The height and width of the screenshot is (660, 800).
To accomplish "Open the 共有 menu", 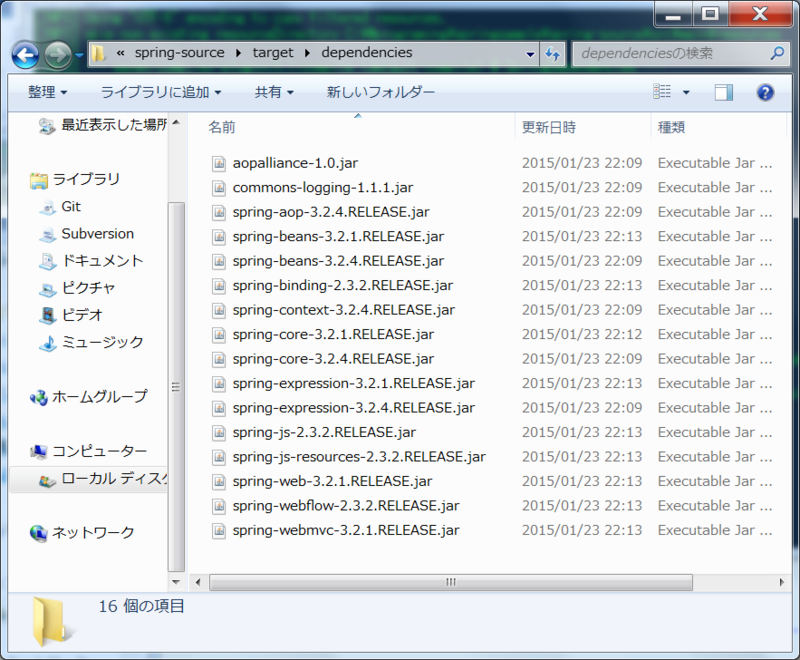I will click(274, 92).
